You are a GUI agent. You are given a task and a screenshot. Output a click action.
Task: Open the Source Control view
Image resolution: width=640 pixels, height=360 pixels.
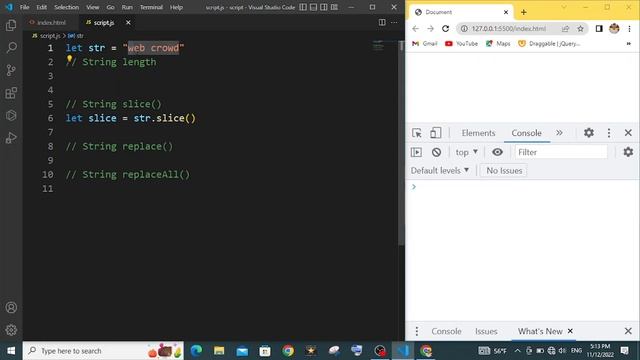11,70
